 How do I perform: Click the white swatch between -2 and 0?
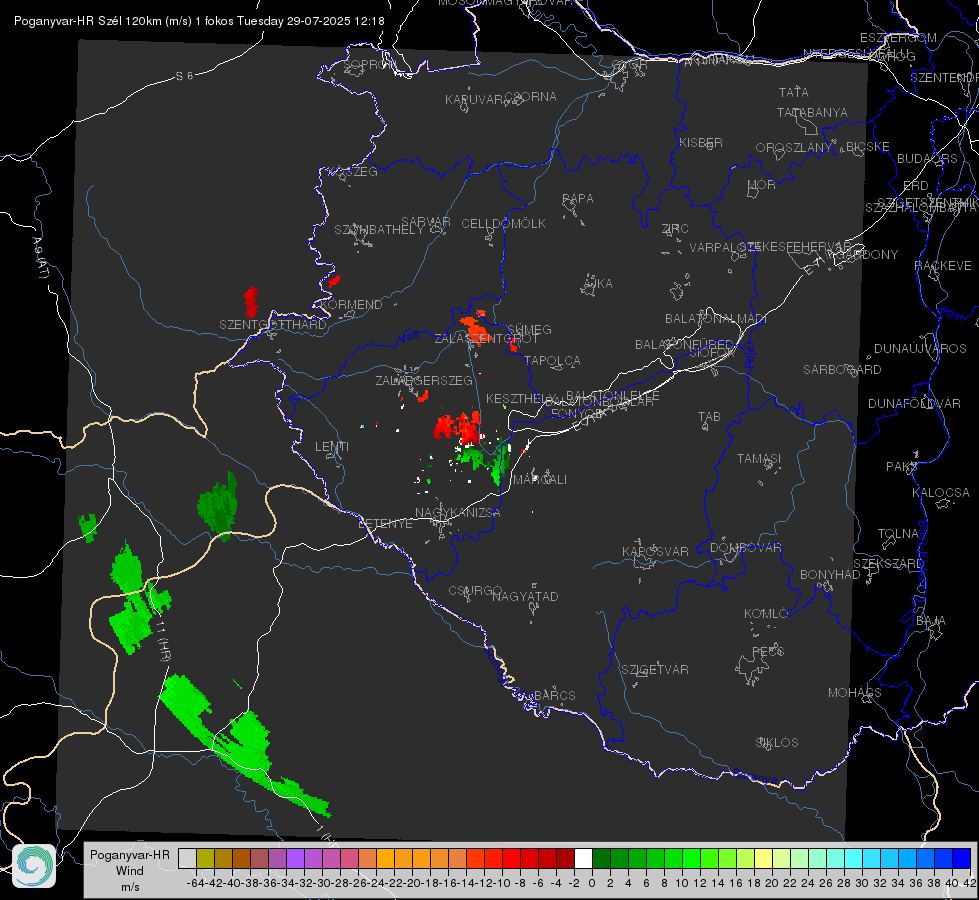coord(583,858)
